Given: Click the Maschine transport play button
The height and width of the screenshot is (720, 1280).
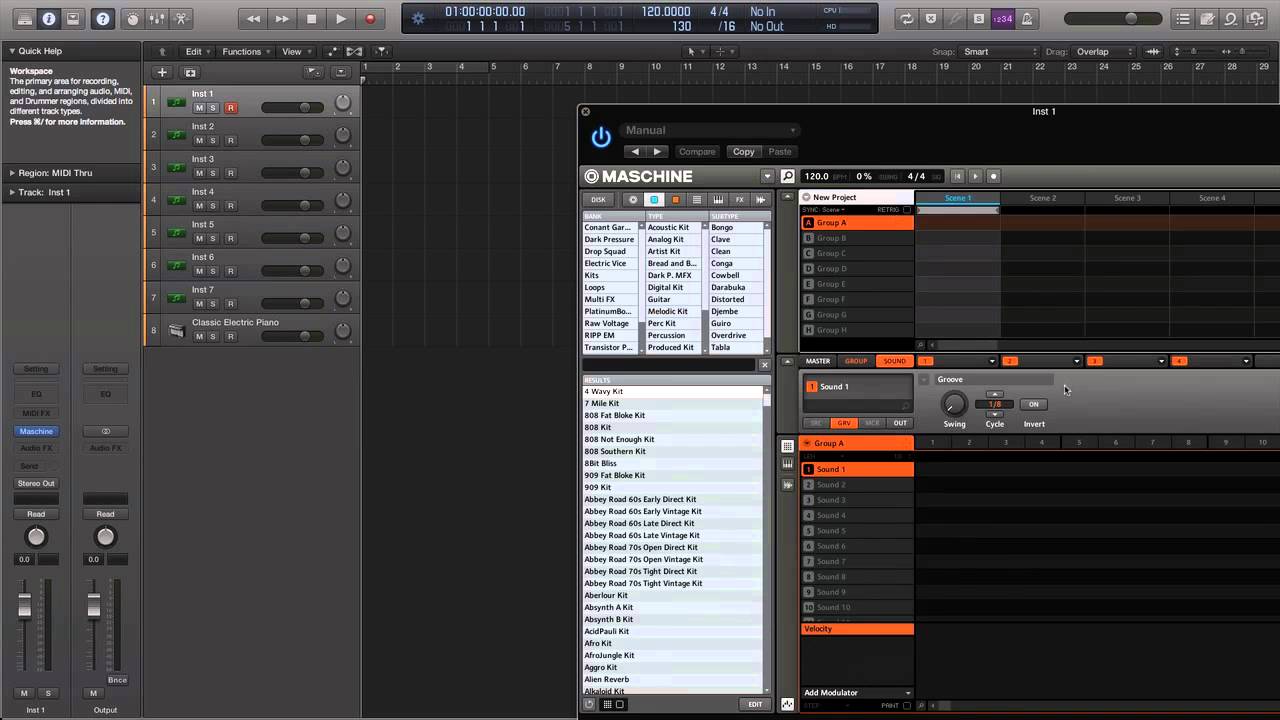Looking at the screenshot, I should [x=975, y=176].
